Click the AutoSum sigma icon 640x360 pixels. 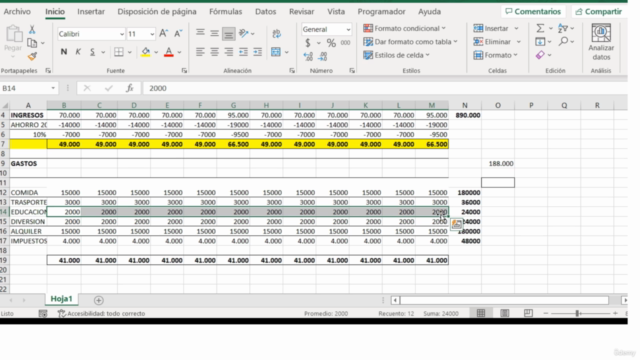click(540, 28)
